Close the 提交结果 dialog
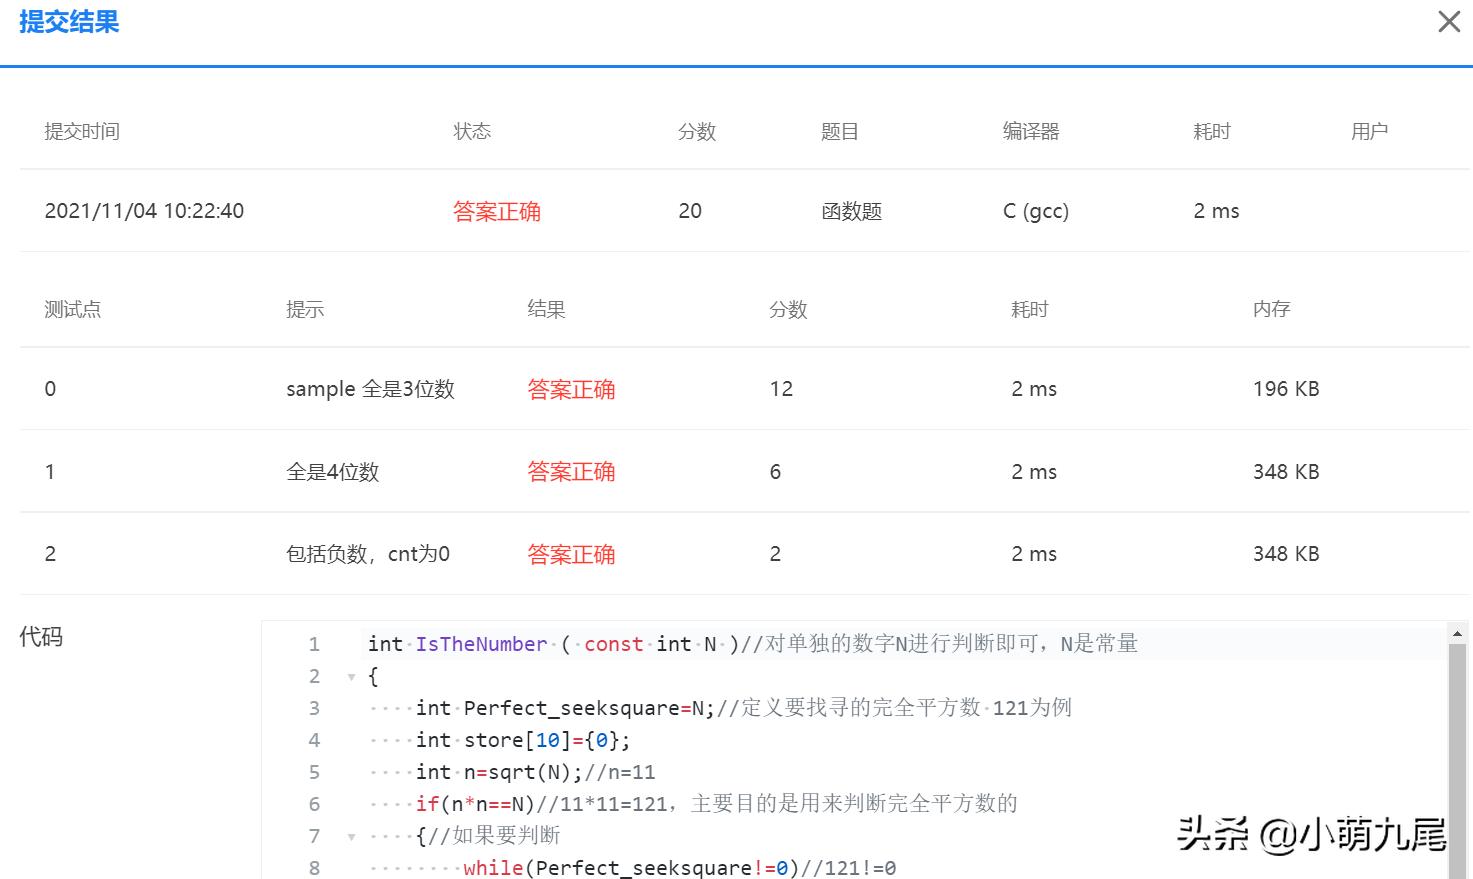Viewport: 1473px width, 879px height. 1448,21
